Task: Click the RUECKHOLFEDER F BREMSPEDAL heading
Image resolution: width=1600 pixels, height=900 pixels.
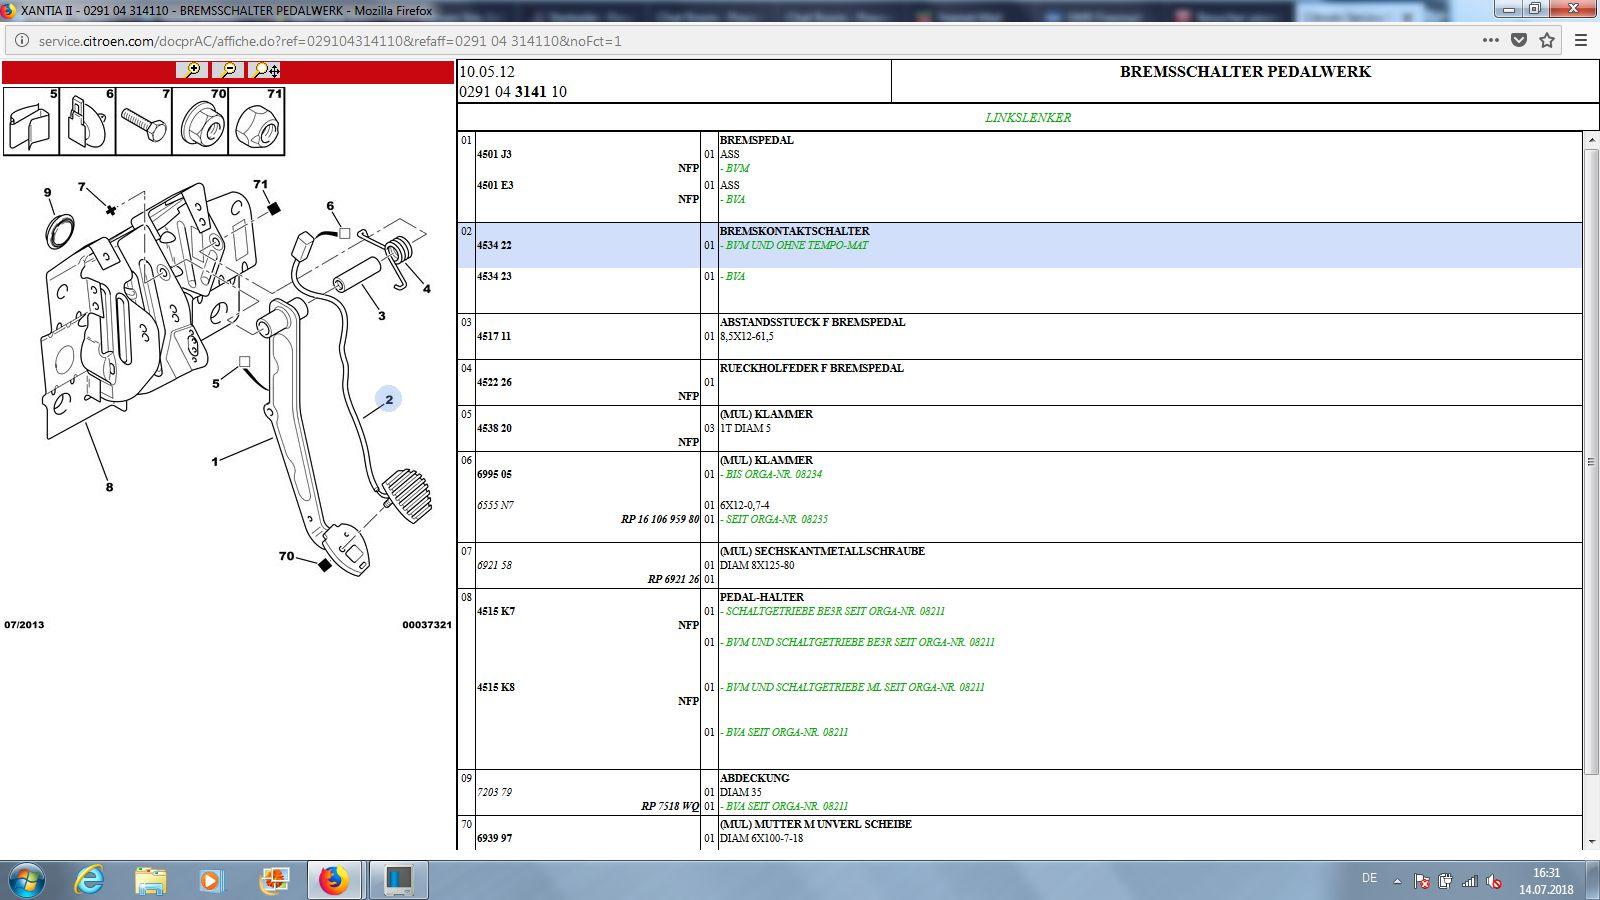Action: point(811,368)
